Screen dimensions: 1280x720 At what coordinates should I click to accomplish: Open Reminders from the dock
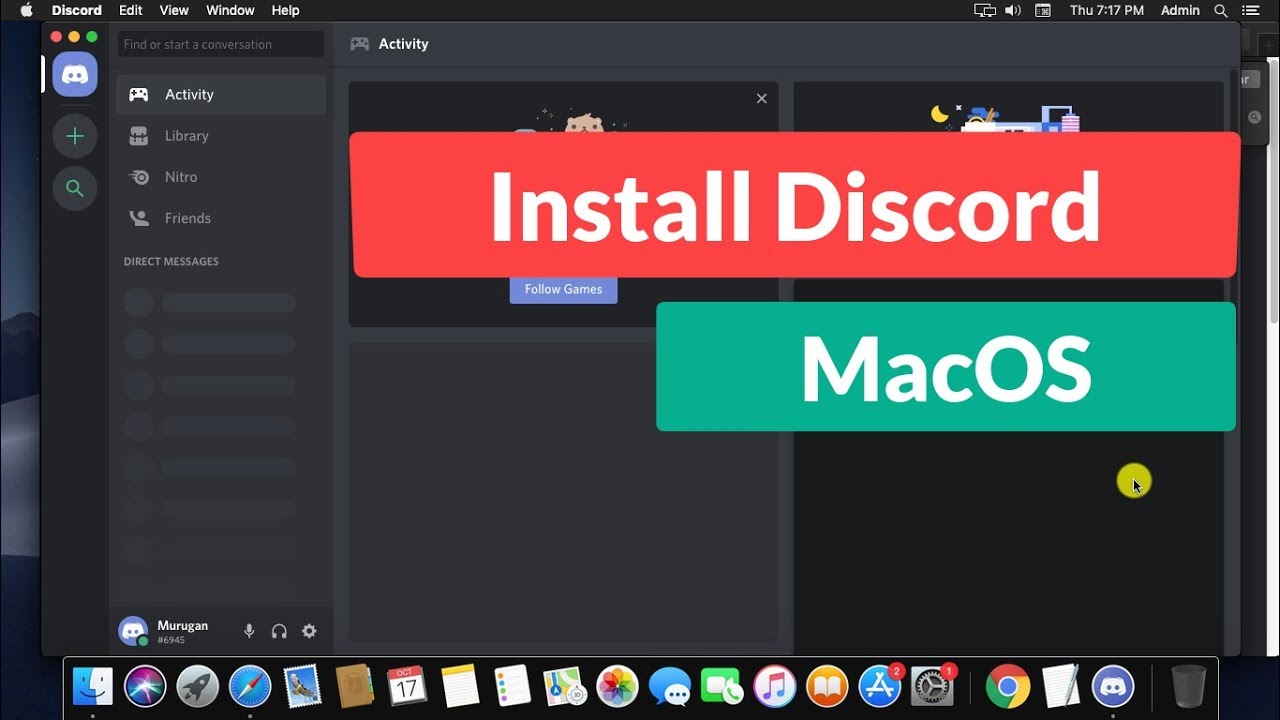pos(512,687)
